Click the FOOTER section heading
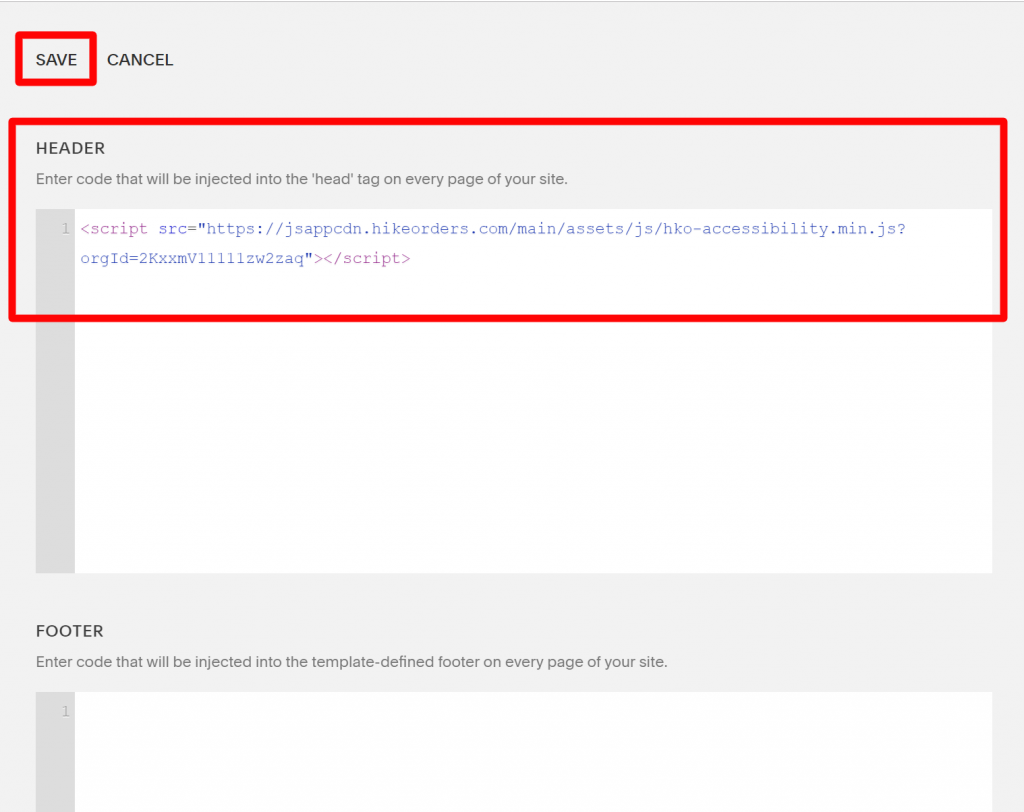The image size is (1024, 812). [70, 631]
